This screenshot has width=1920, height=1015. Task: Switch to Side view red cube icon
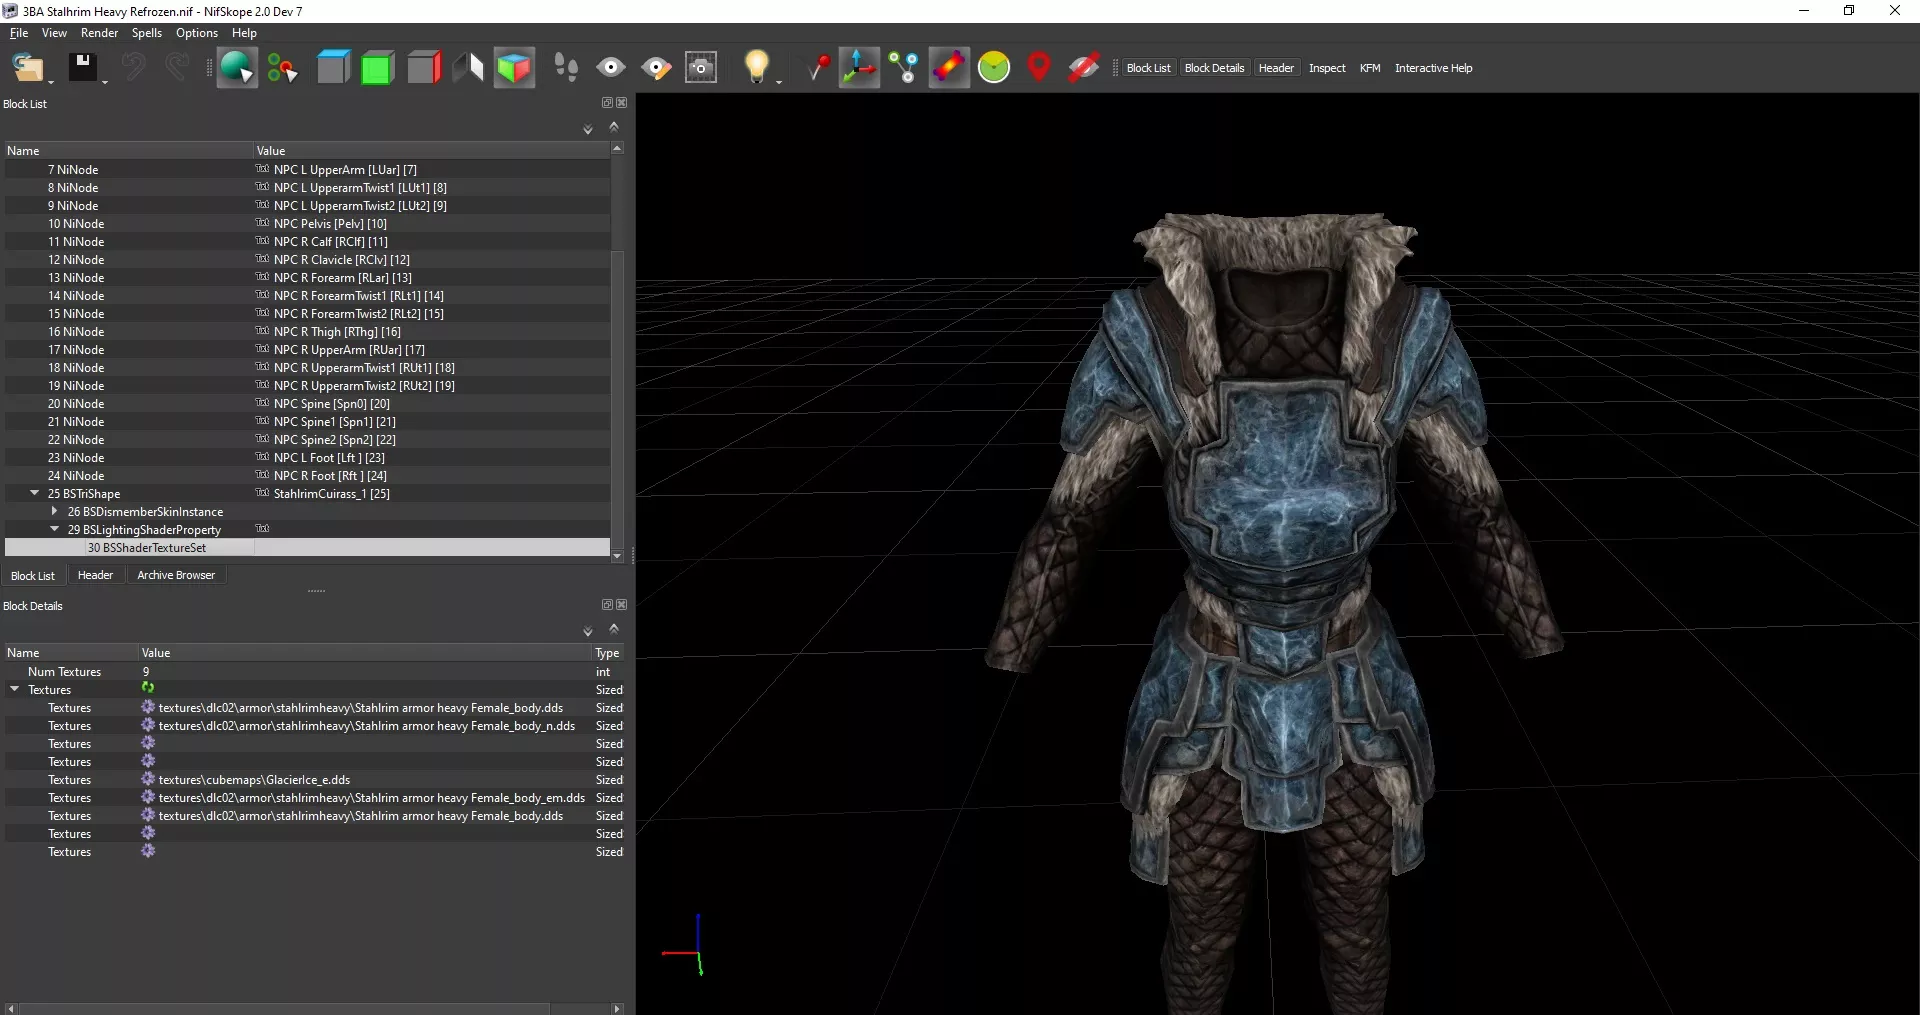pyautogui.click(x=424, y=68)
